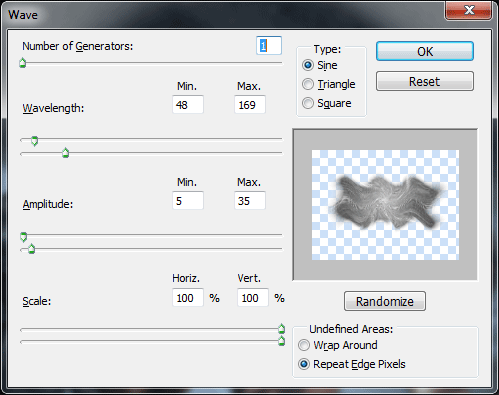Click the Wavelength maximum slider handle

click(66, 153)
